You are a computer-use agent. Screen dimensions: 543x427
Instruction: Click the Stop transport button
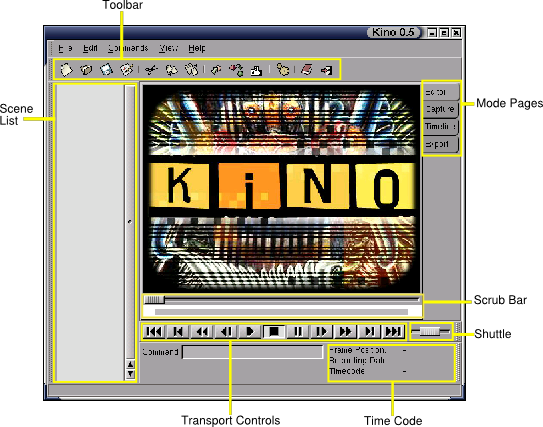pos(274,332)
